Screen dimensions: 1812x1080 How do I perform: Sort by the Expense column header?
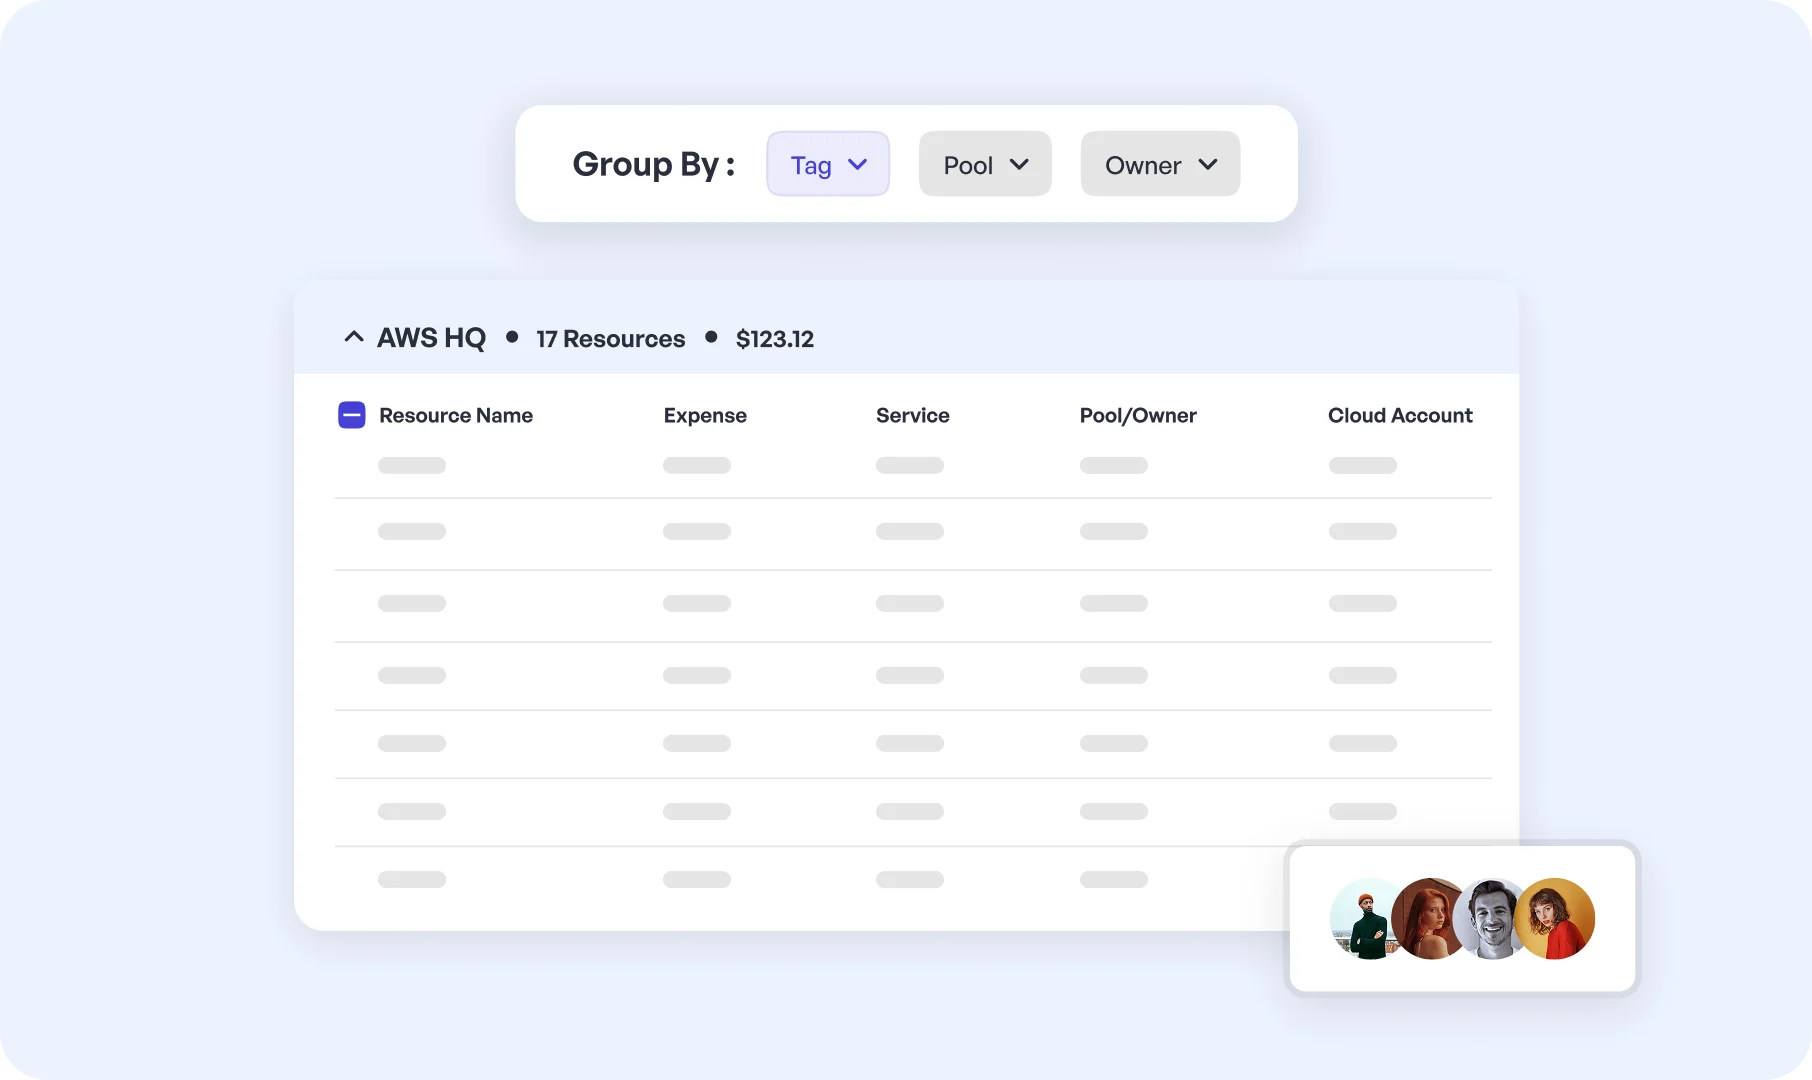704,415
